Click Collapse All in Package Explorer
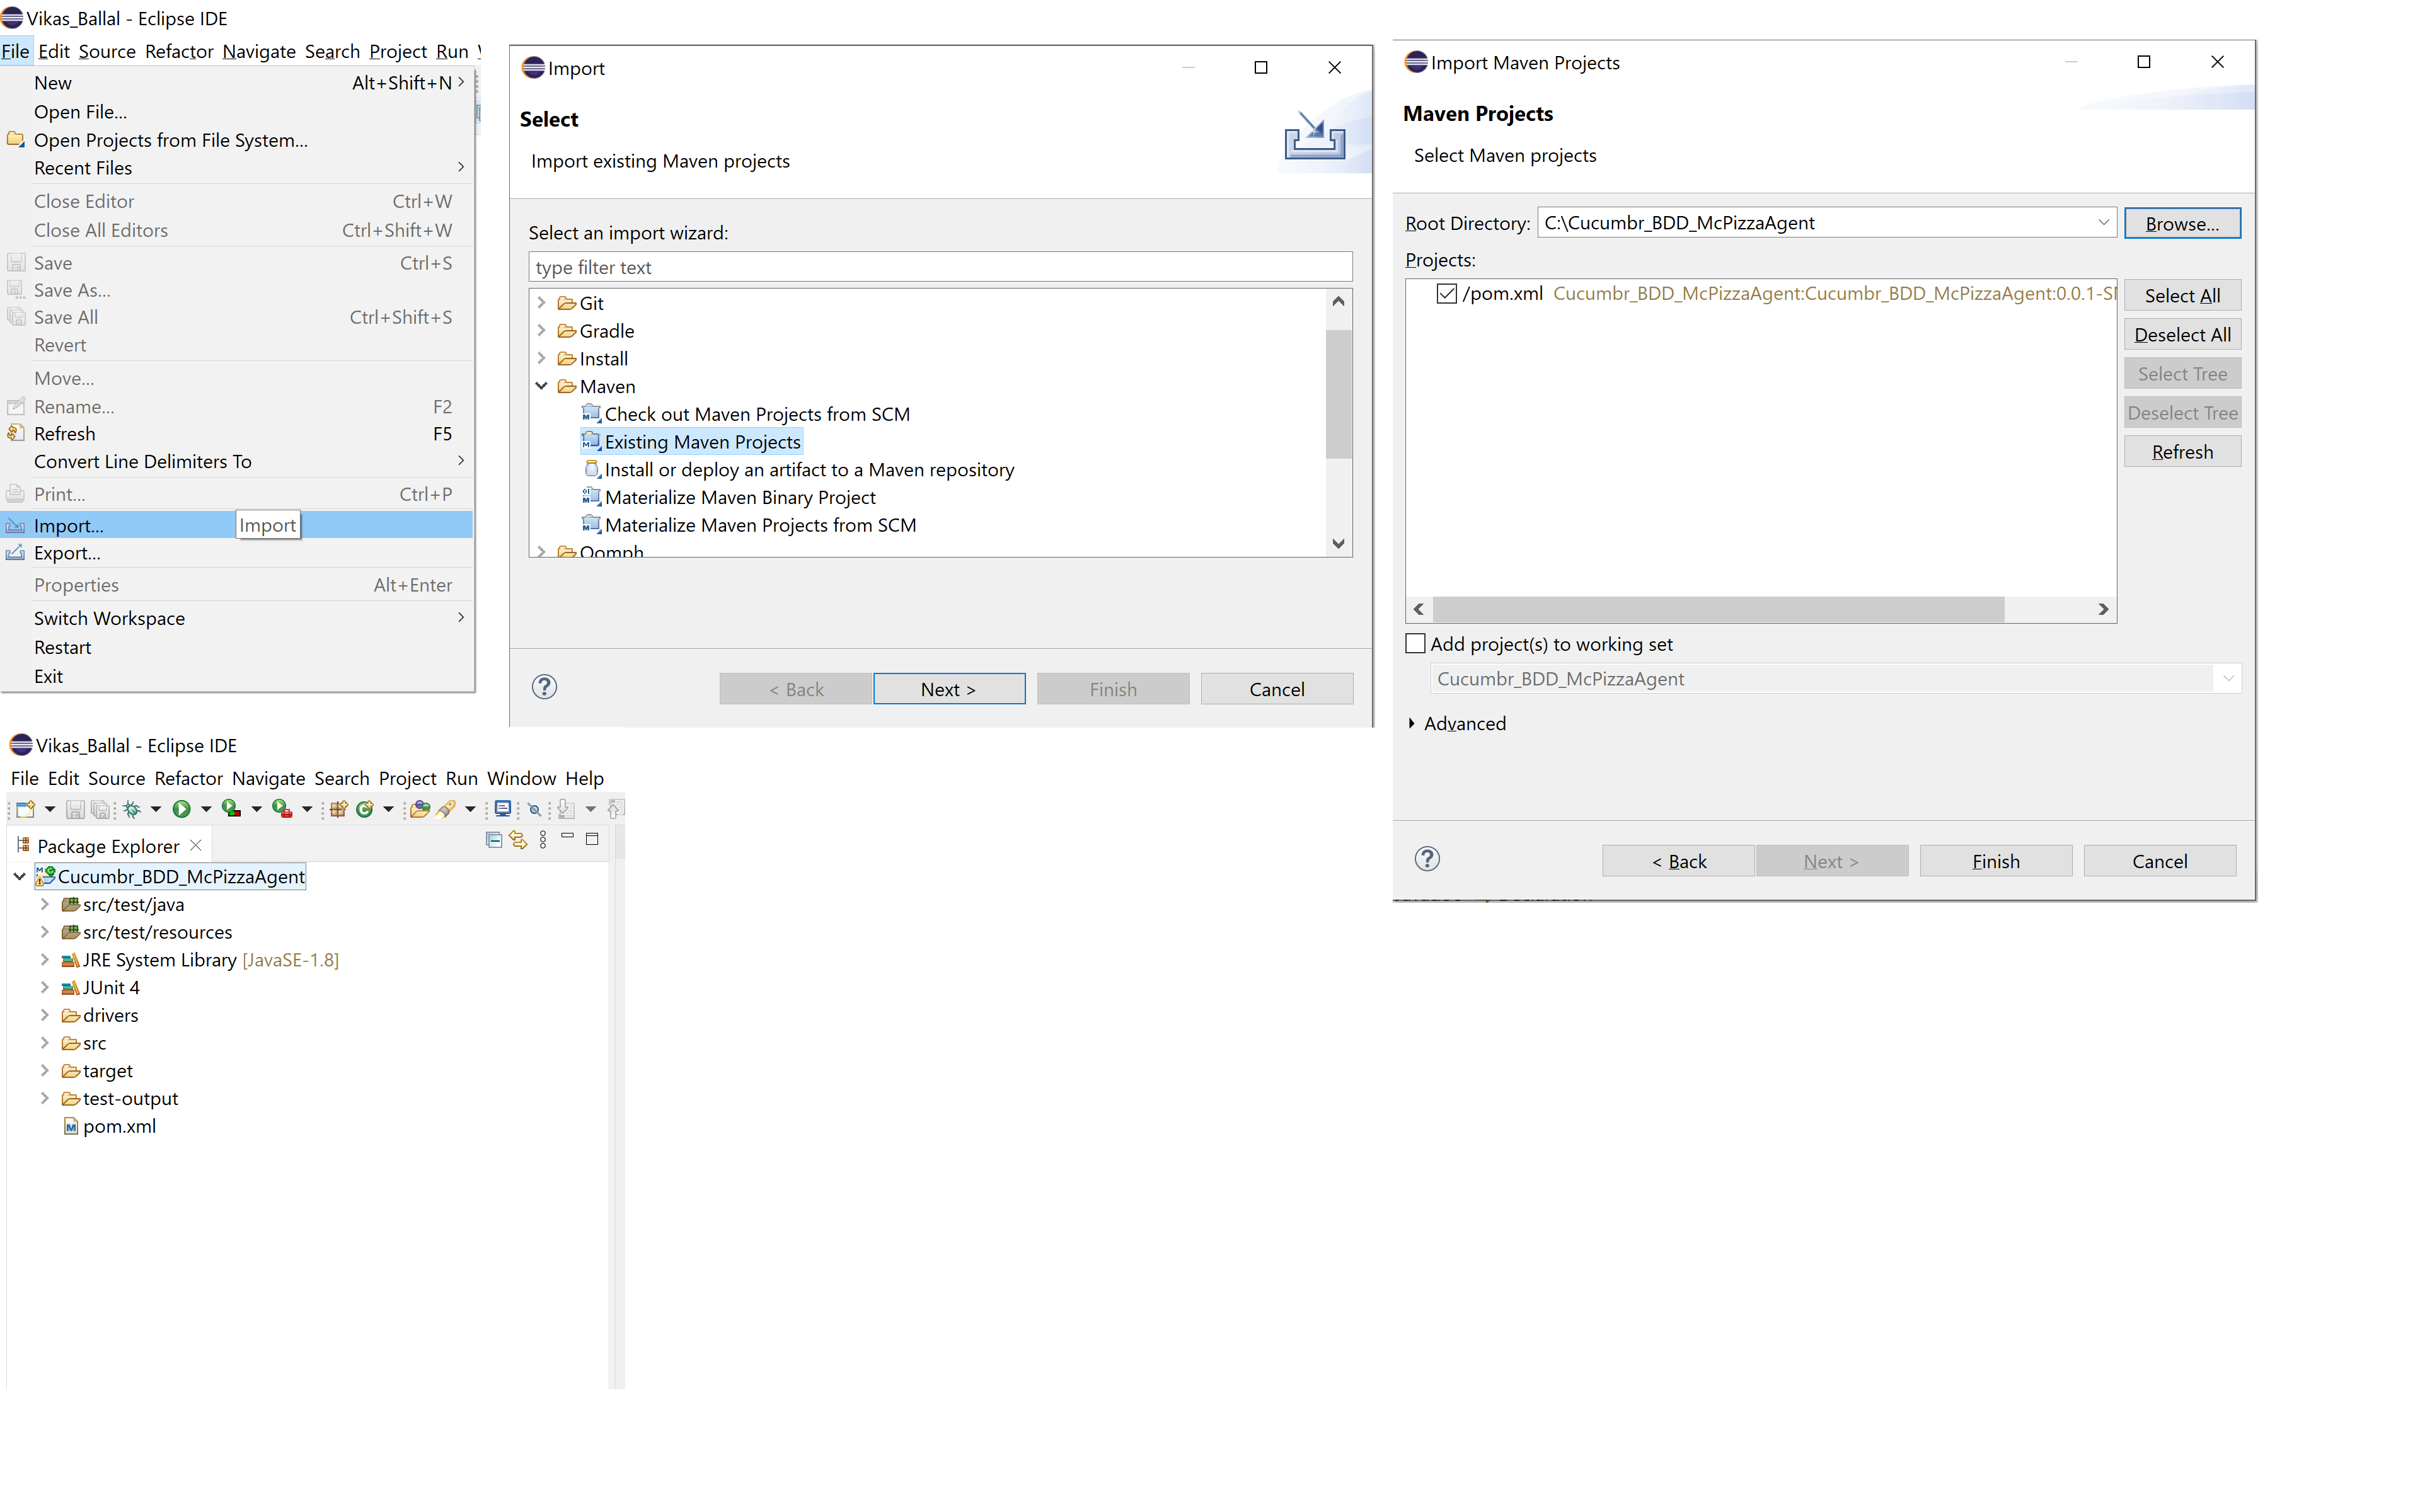 493,840
